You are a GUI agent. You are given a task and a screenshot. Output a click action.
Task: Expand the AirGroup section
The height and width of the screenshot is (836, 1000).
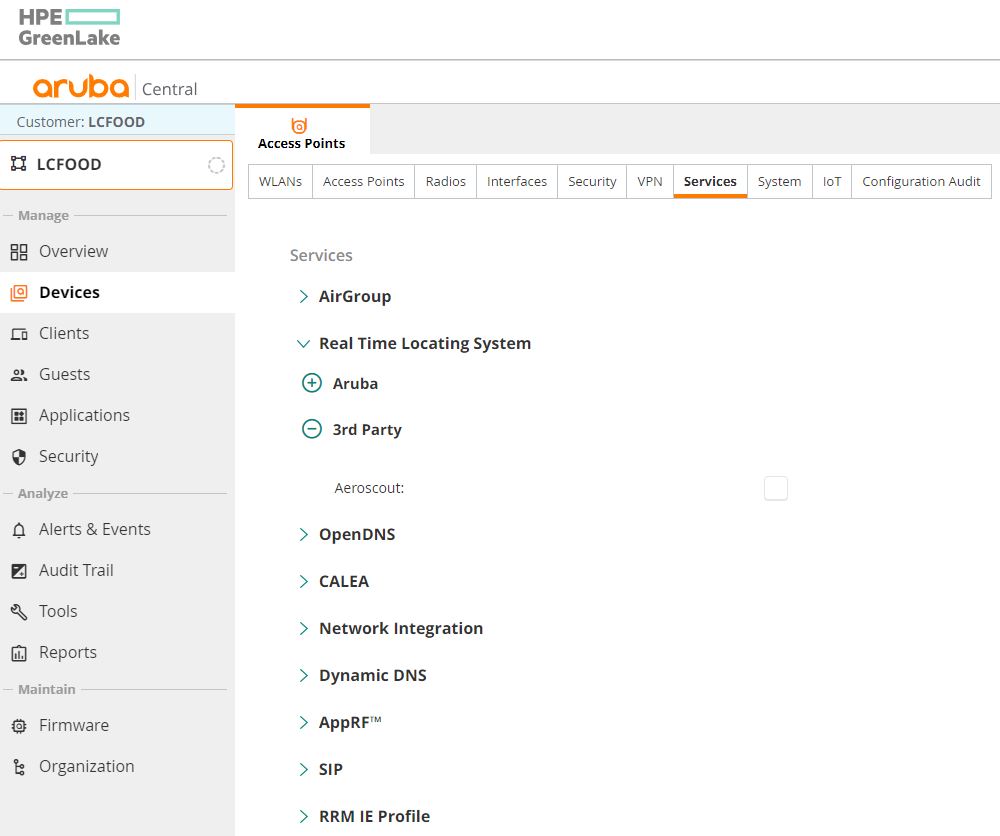pos(303,297)
